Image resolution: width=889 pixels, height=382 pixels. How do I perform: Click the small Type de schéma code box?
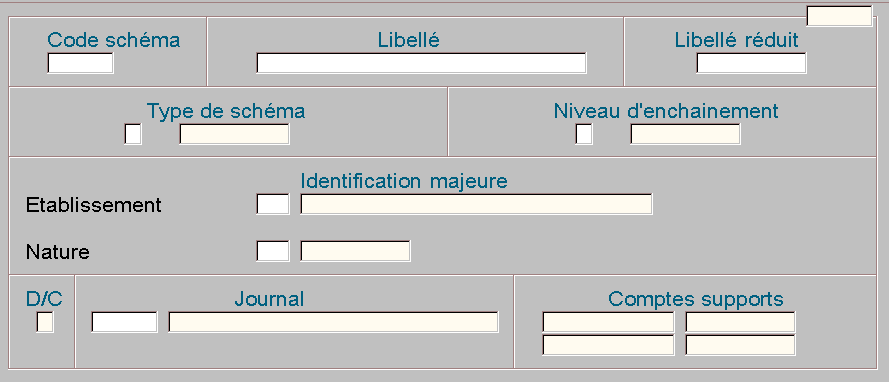[133, 134]
